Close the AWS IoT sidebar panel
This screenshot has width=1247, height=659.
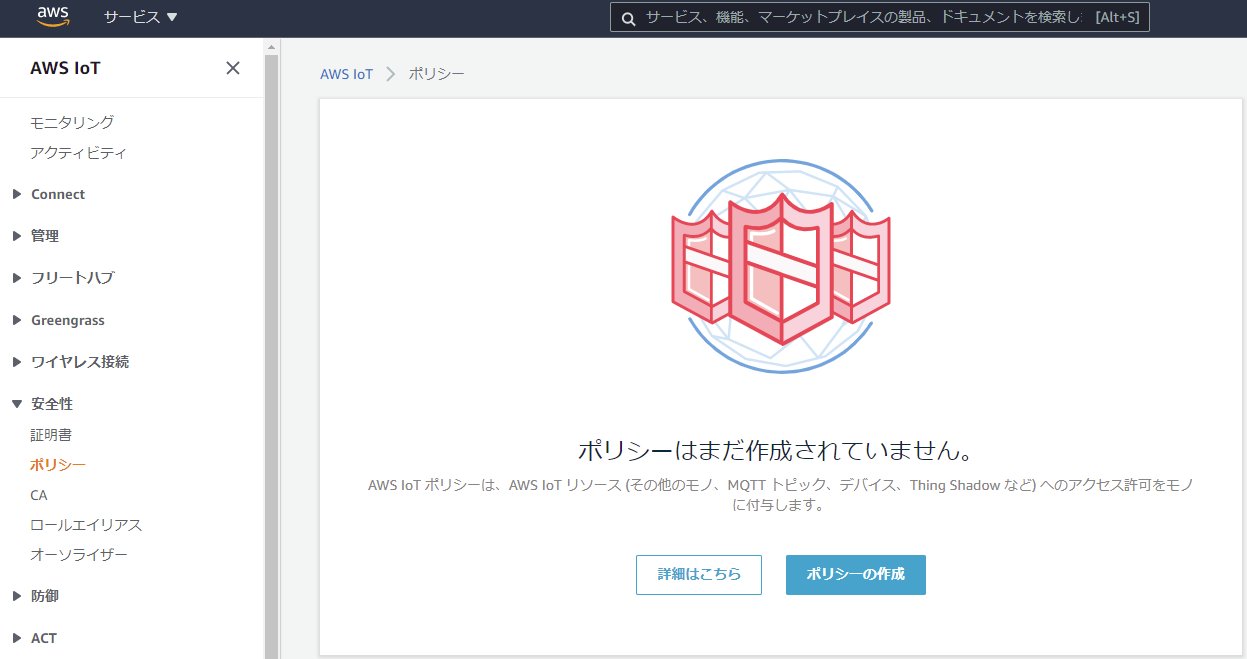[x=233, y=68]
